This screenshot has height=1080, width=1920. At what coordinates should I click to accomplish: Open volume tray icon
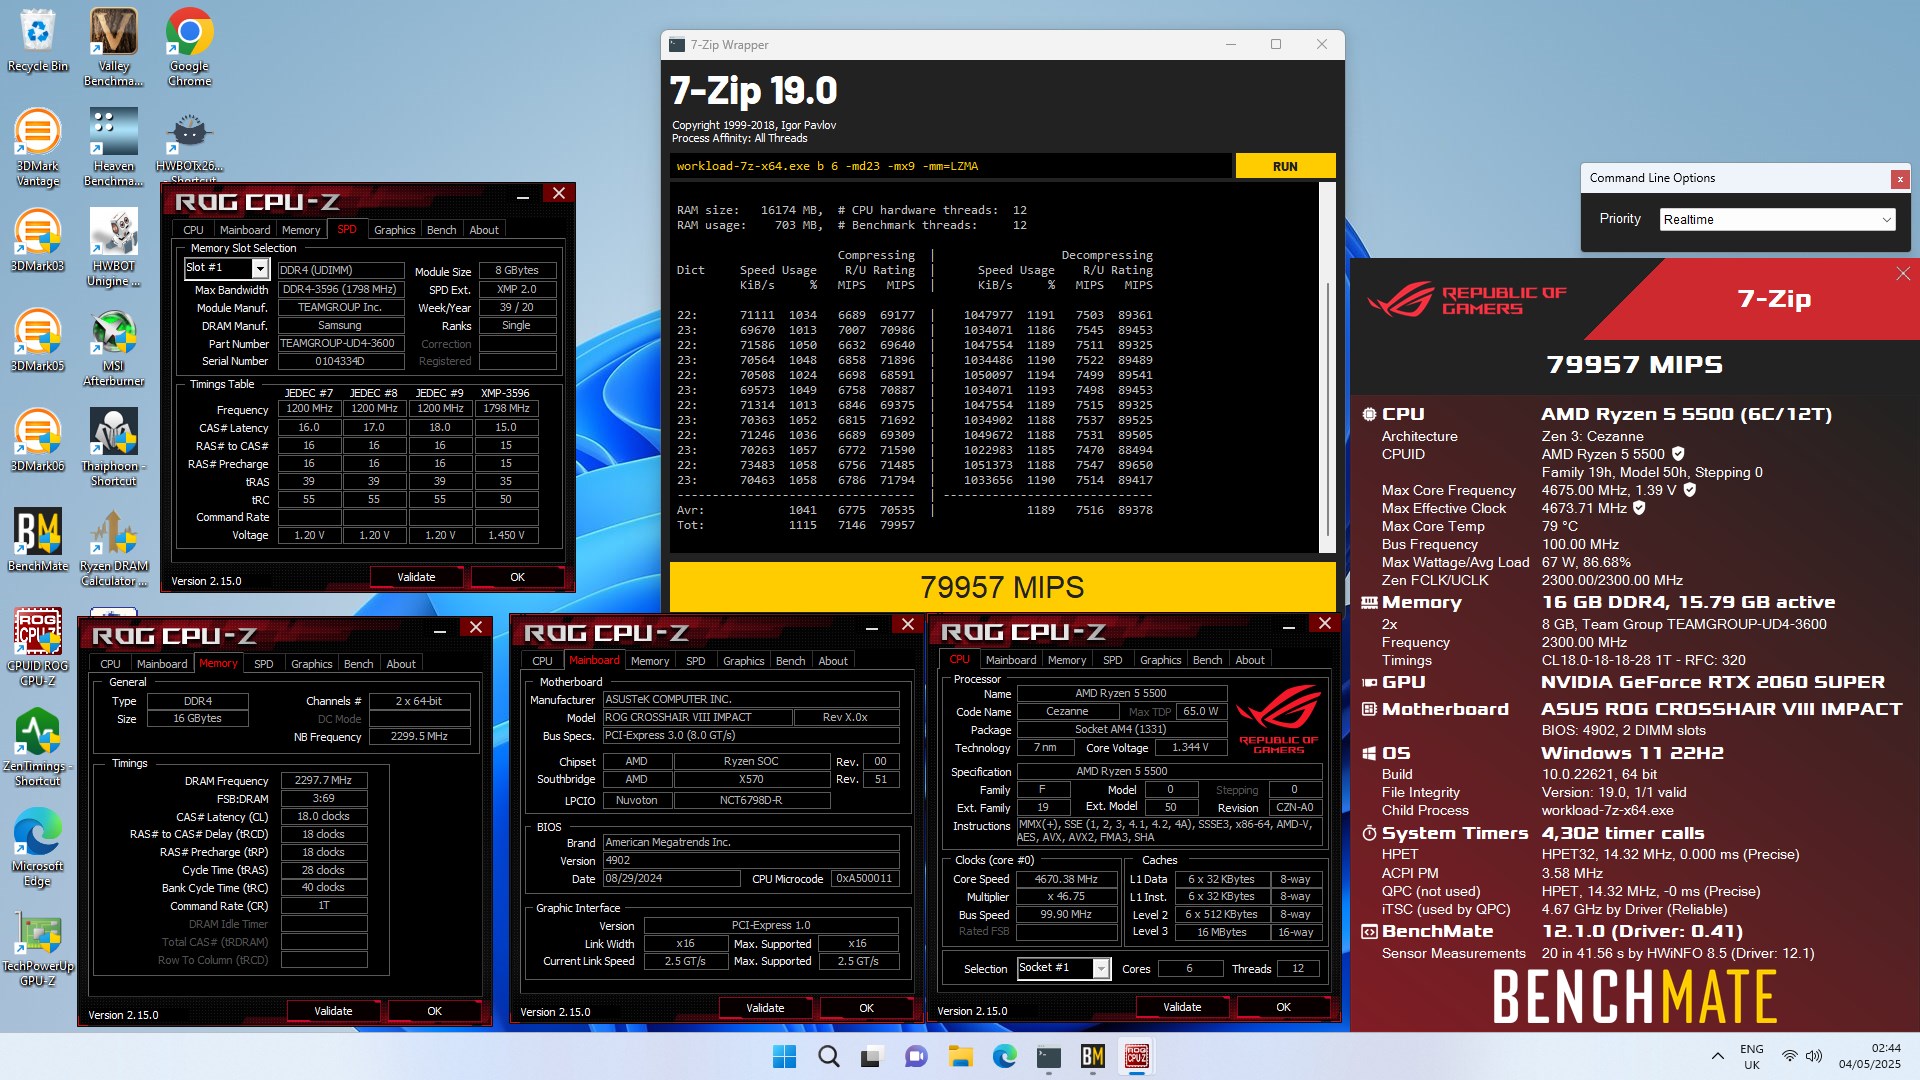coord(1814,1056)
